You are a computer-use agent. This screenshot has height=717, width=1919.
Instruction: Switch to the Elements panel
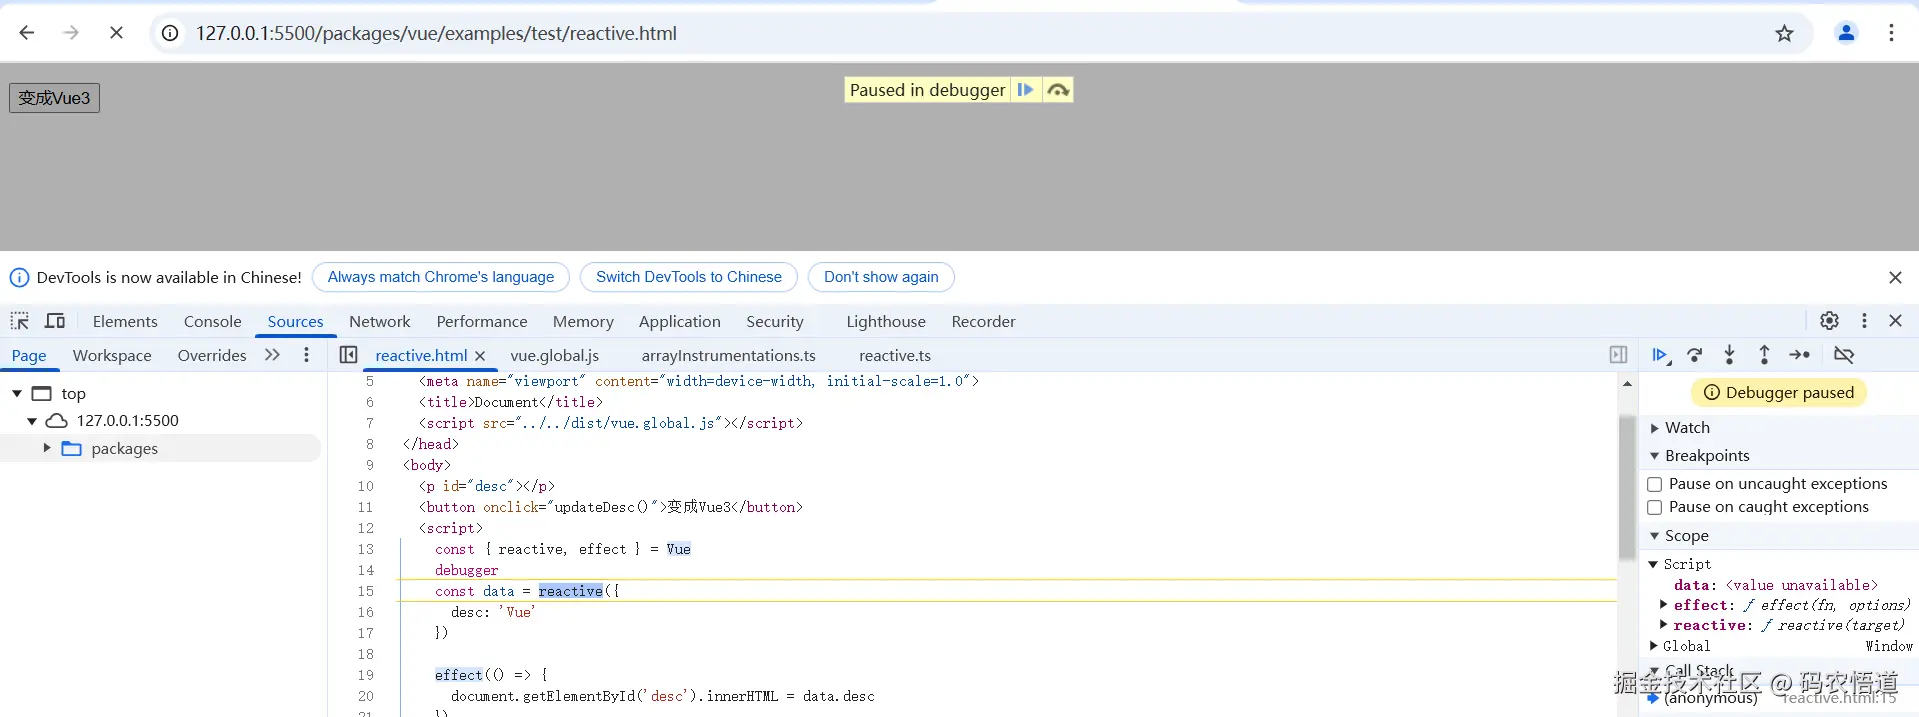[x=125, y=321]
